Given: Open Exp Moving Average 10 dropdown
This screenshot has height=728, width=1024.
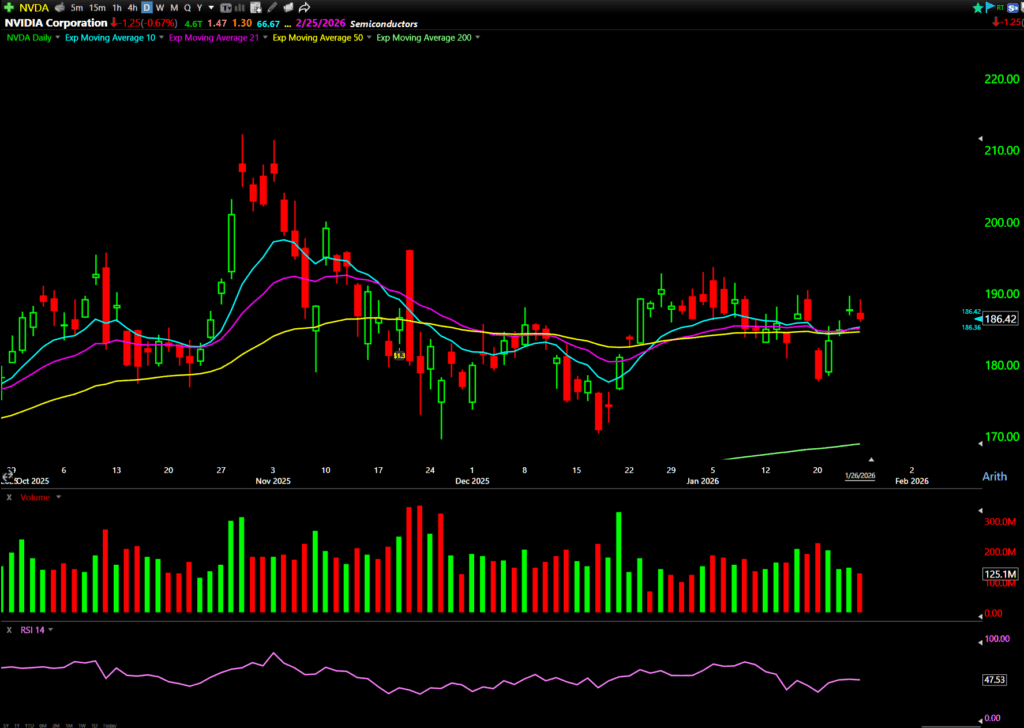Looking at the screenshot, I should [160, 38].
